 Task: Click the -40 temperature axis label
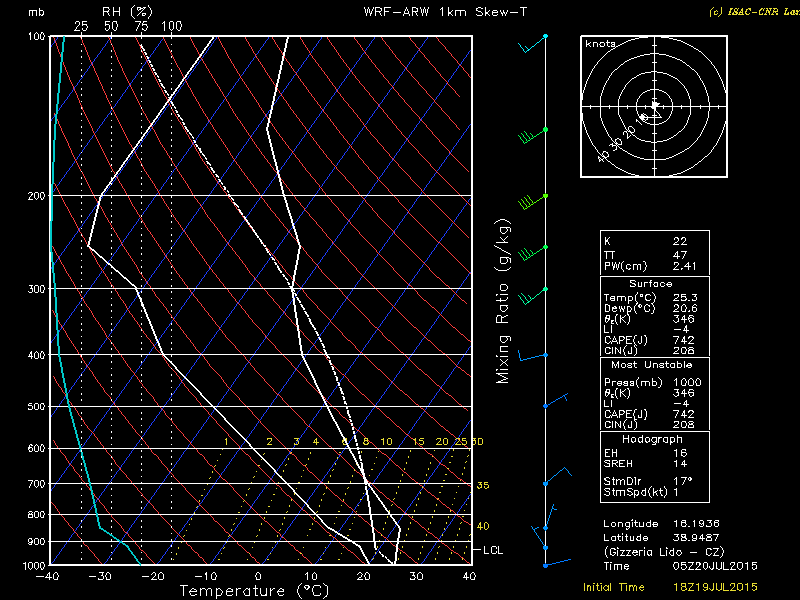coord(47,577)
